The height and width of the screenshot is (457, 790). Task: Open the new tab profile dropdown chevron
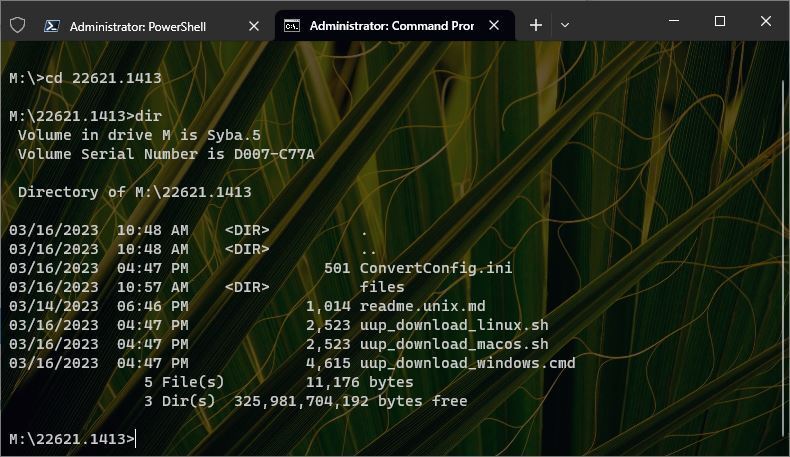[x=565, y=25]
